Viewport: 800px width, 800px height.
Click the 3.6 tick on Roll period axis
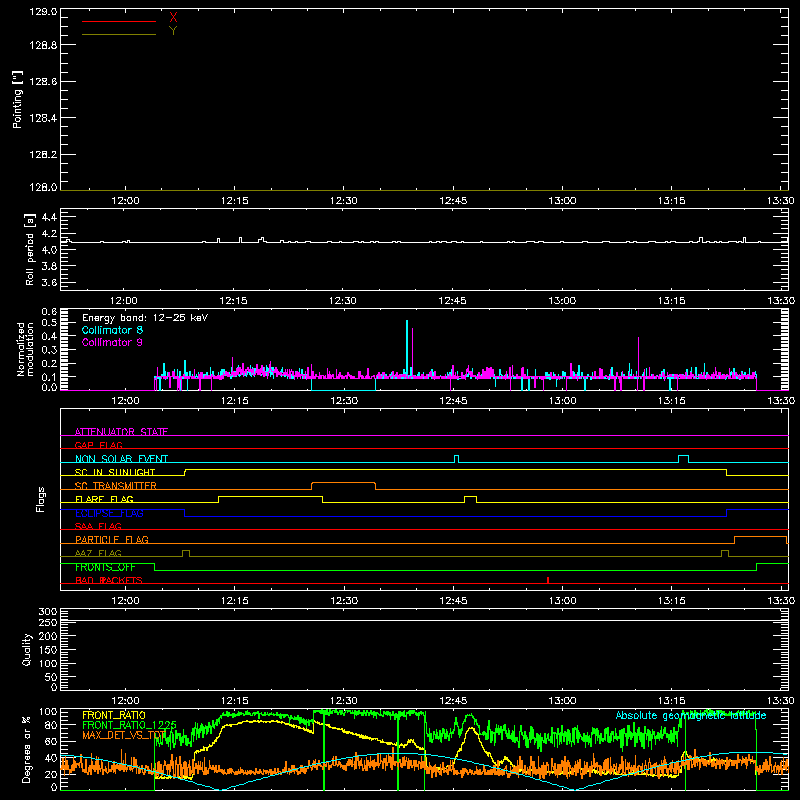49,282
